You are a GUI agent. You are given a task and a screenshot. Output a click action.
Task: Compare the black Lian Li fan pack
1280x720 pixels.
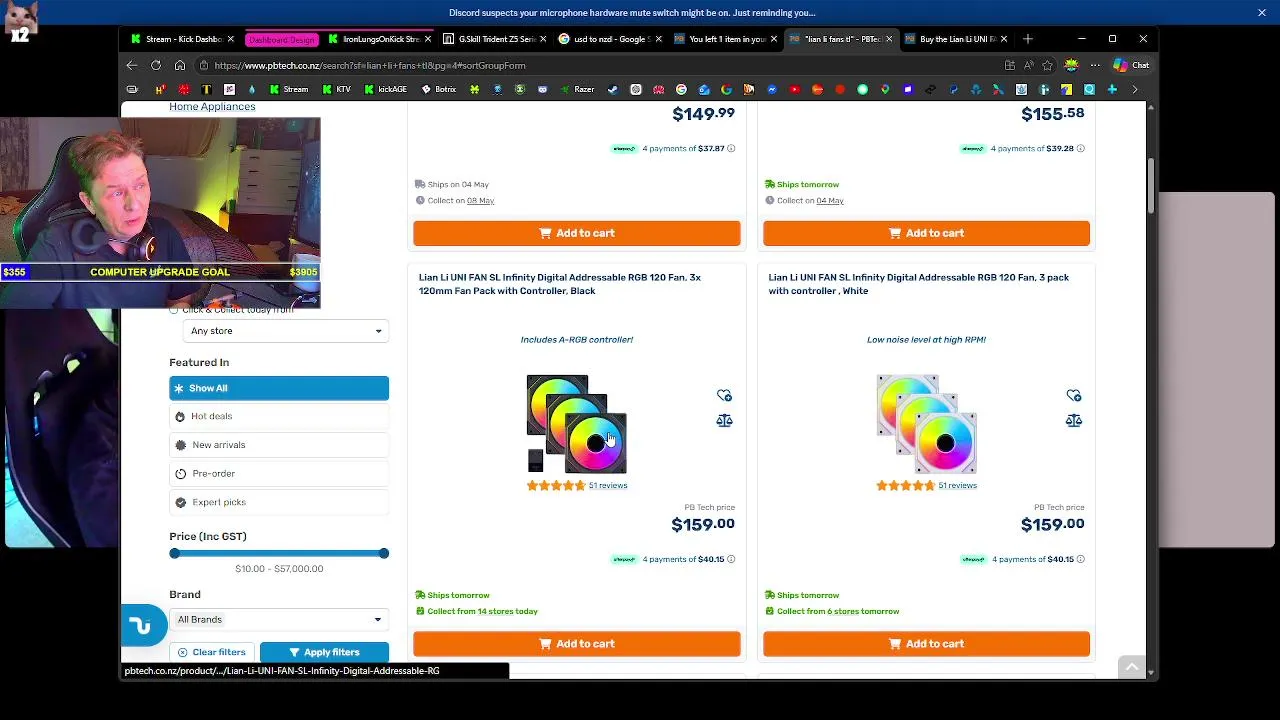[x=724, y=421]
